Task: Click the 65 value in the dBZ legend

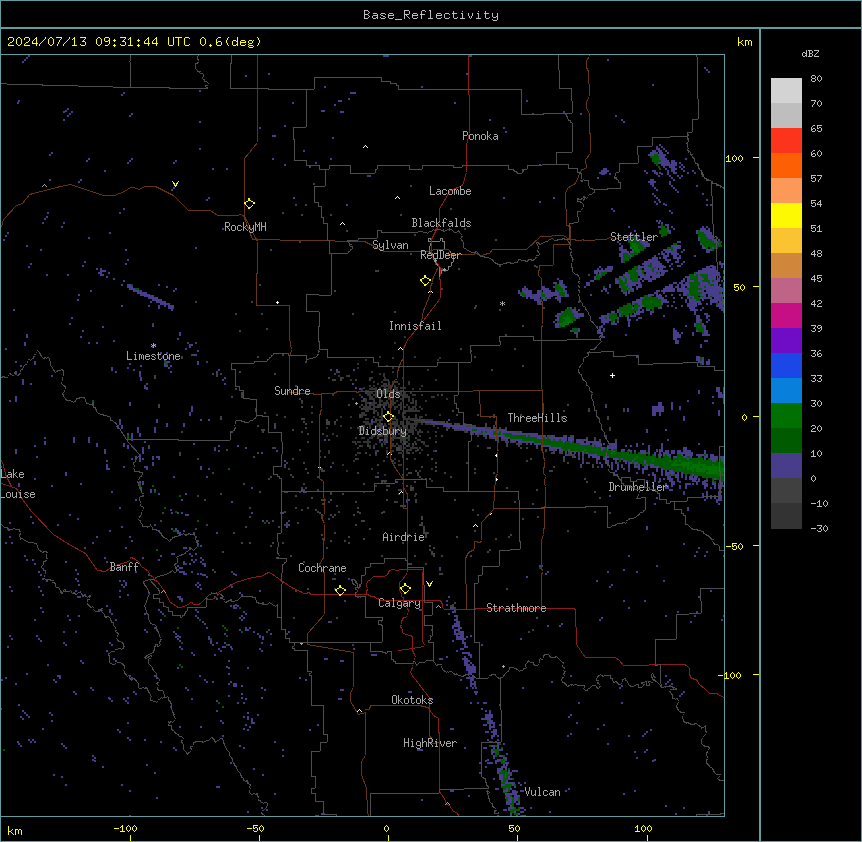Action: 816,129
